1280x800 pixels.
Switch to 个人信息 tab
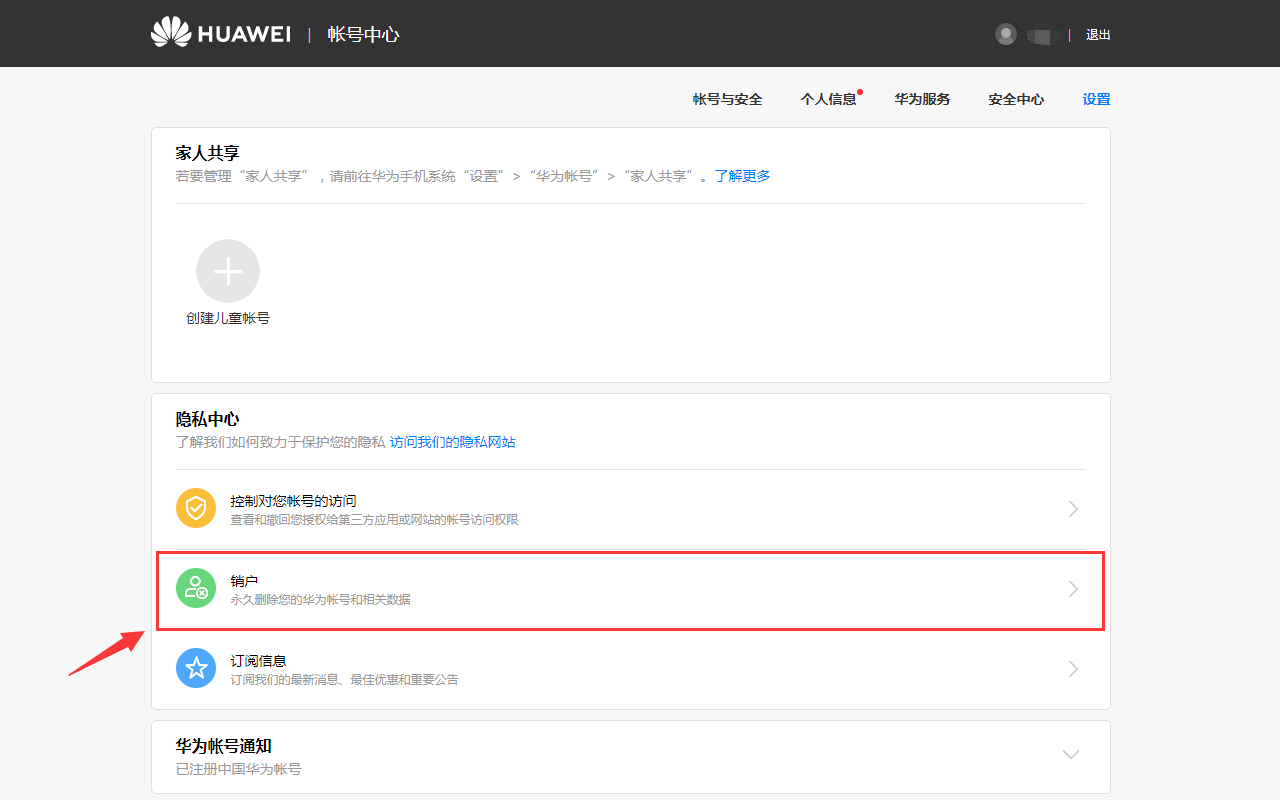pos(829,99)
